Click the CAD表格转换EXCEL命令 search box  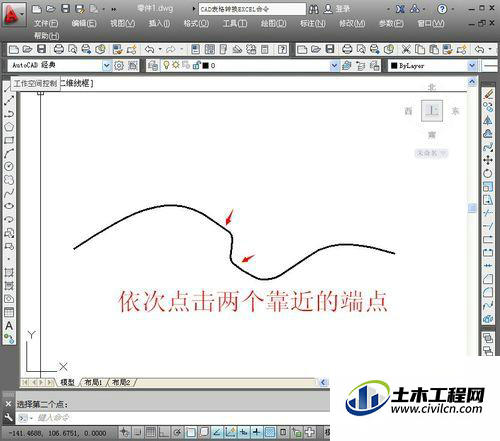coord(252,9)
